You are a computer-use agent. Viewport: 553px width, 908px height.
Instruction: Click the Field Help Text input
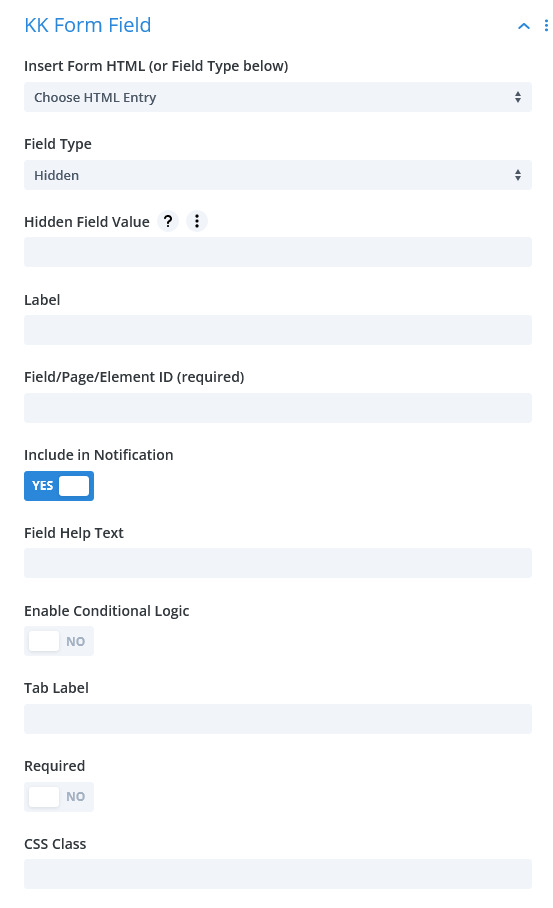278,563
